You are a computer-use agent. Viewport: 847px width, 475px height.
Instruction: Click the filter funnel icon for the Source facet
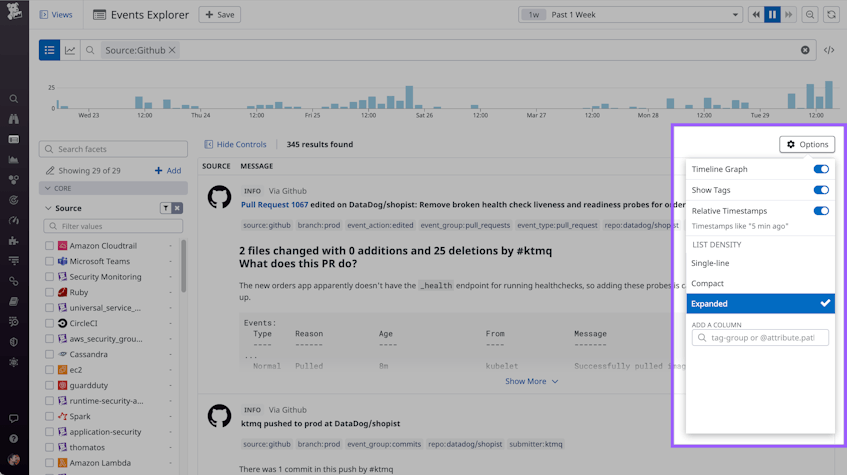point(166,208)
